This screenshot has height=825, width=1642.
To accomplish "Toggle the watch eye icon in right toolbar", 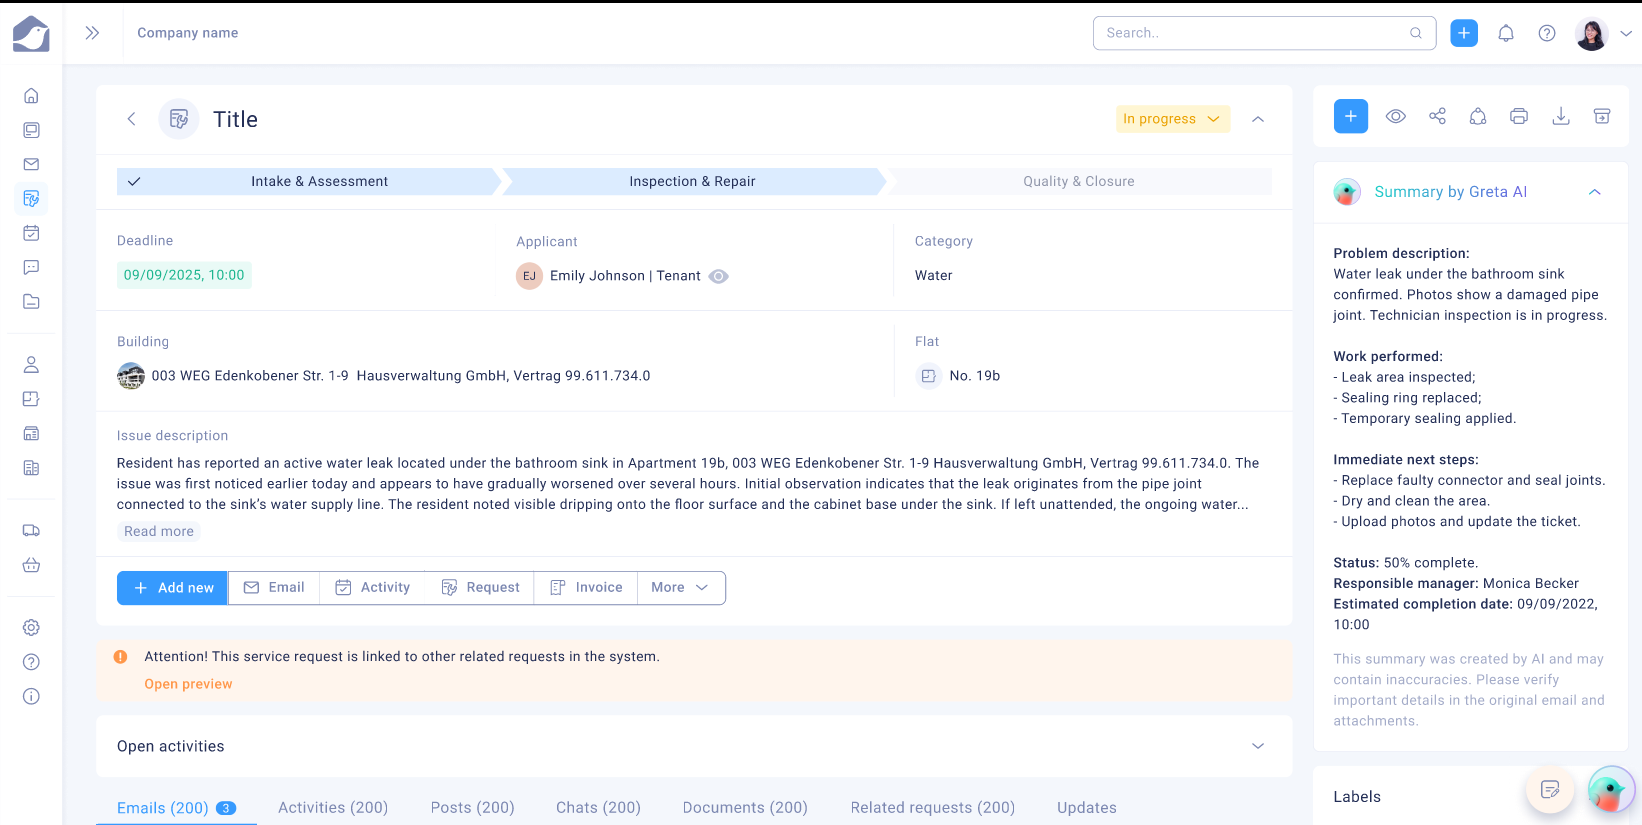I will click(1396, 116).
